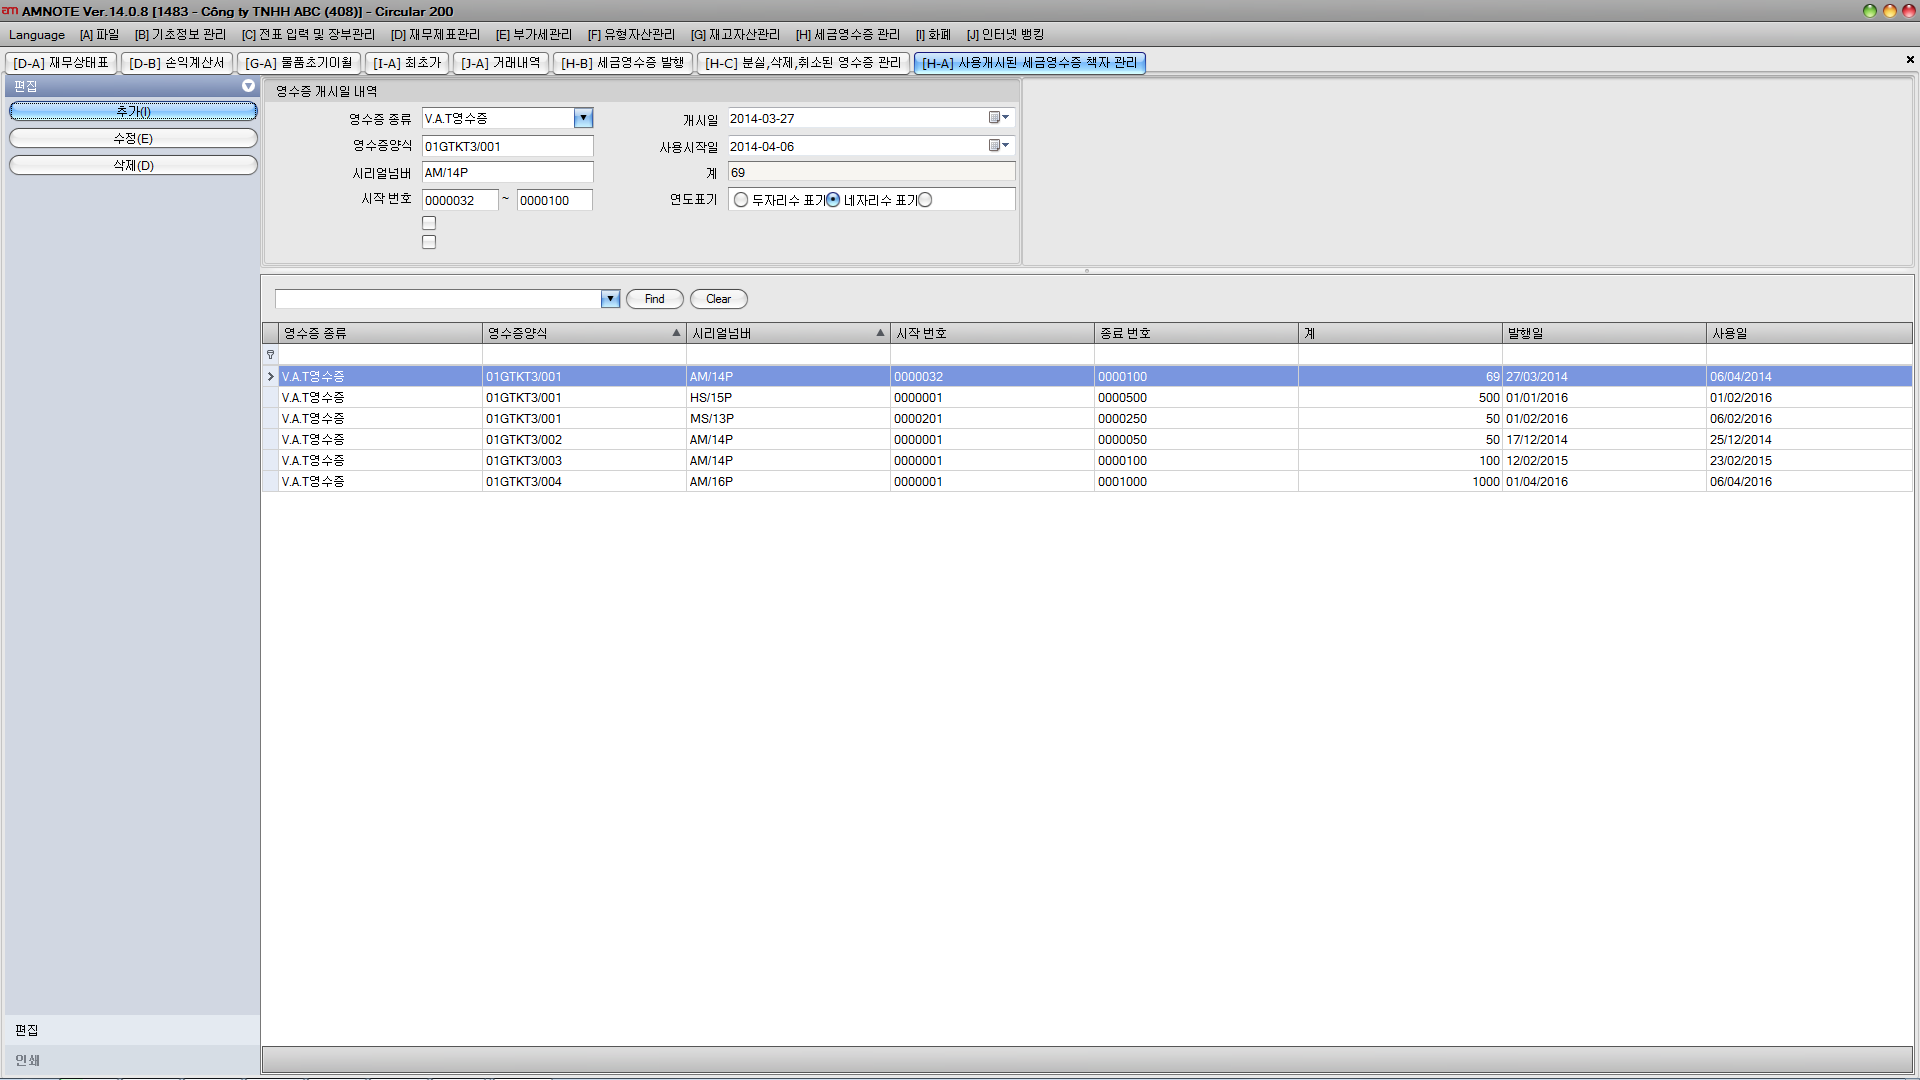
Task: Select the row with serial HS/15P
Action: [711, 398]
